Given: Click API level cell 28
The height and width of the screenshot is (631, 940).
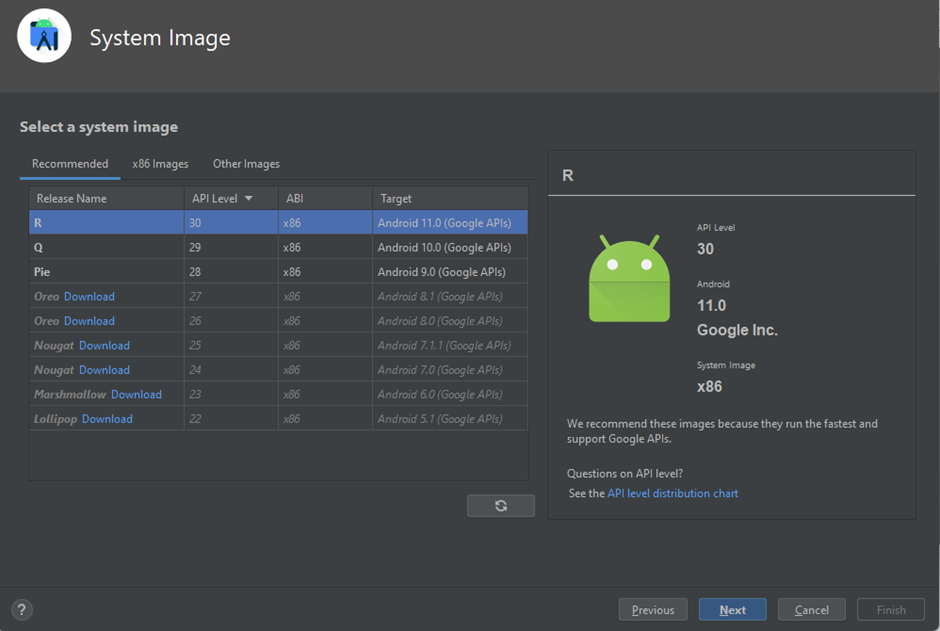Looking at the screenshot, I should pos(231,271).
